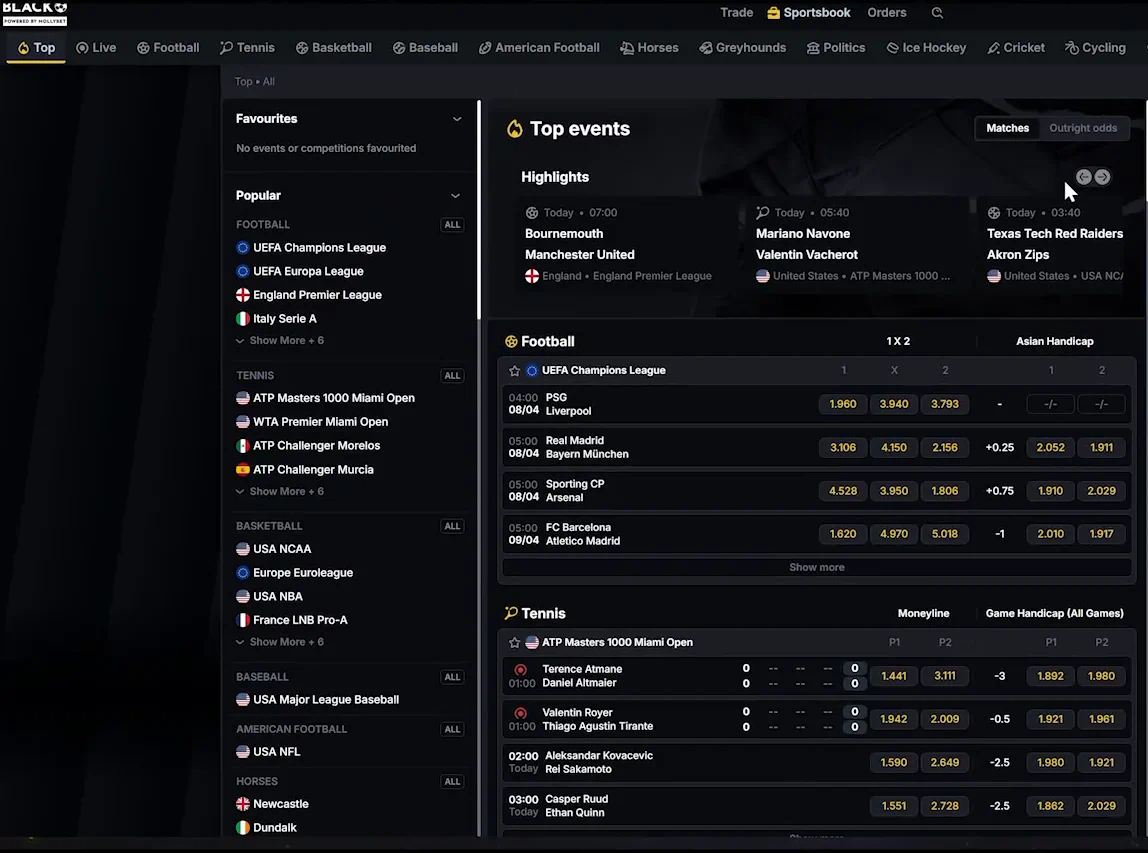Favourite the UEFA Champions League star
The height and width of the screenshot is (853, 1148).
click(514, 370)
